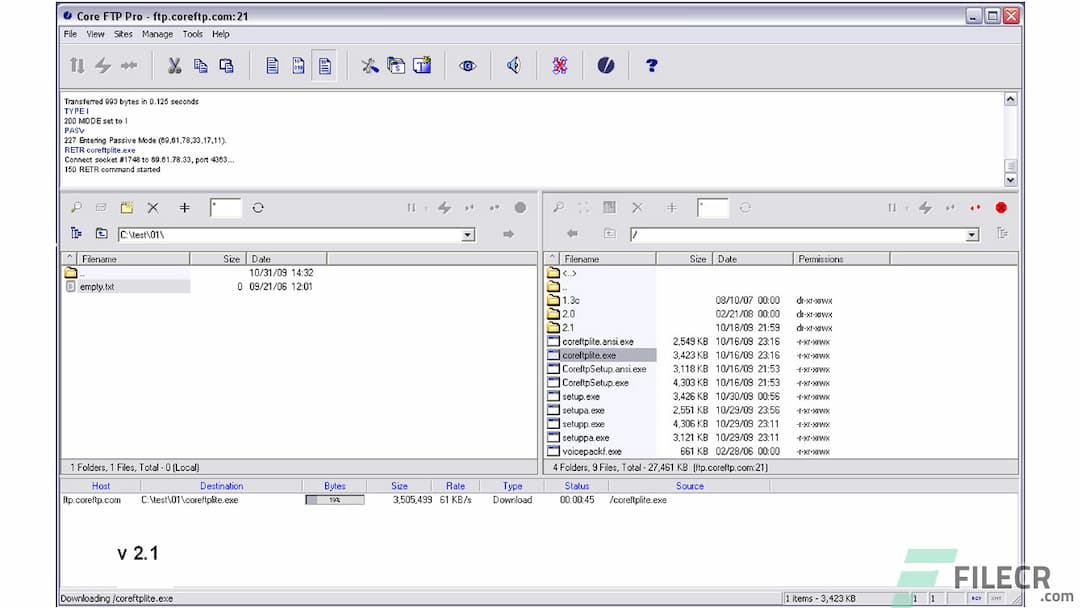The image size is (1080, 608).
Task: Click the Copy toolbar icon
Action: pyautogui.click(x=200, y=65)
